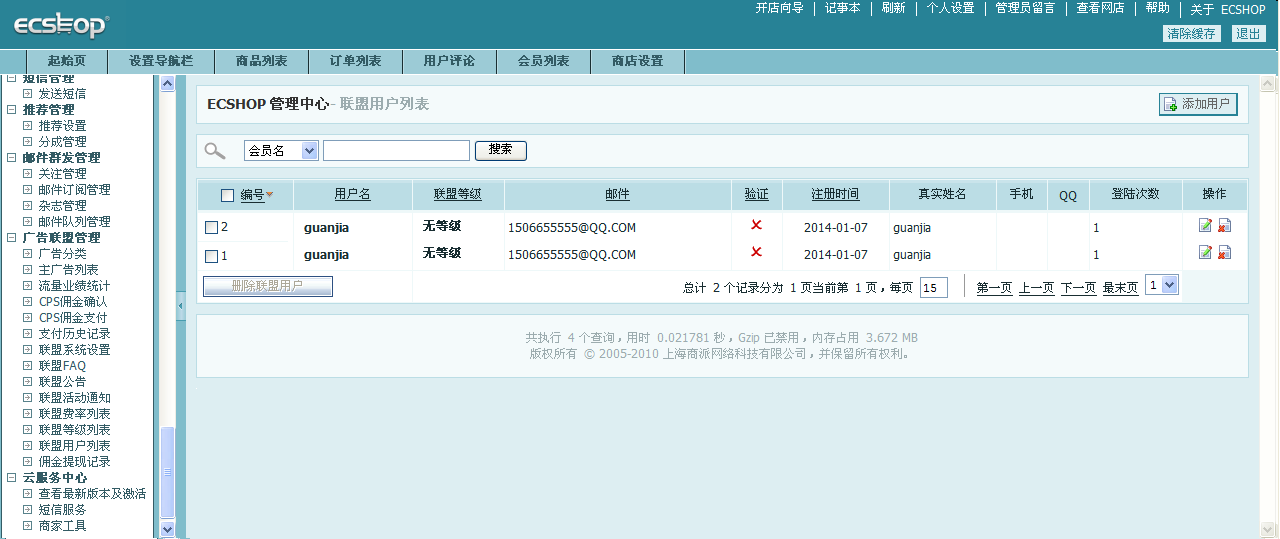1280x539 pixels.
Task: Click the red X verification mark in row 2
Action: pos(756,225)
